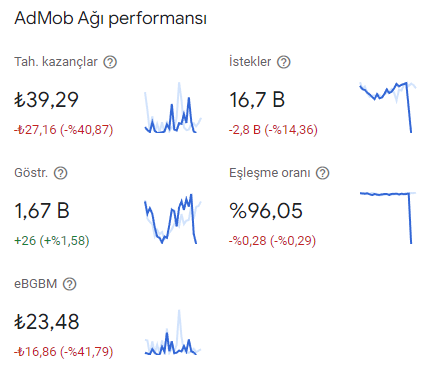Click the -₺27,16 (-%40,87) change text
Viewport: 444px width, 372px height.
pos(64,129)
